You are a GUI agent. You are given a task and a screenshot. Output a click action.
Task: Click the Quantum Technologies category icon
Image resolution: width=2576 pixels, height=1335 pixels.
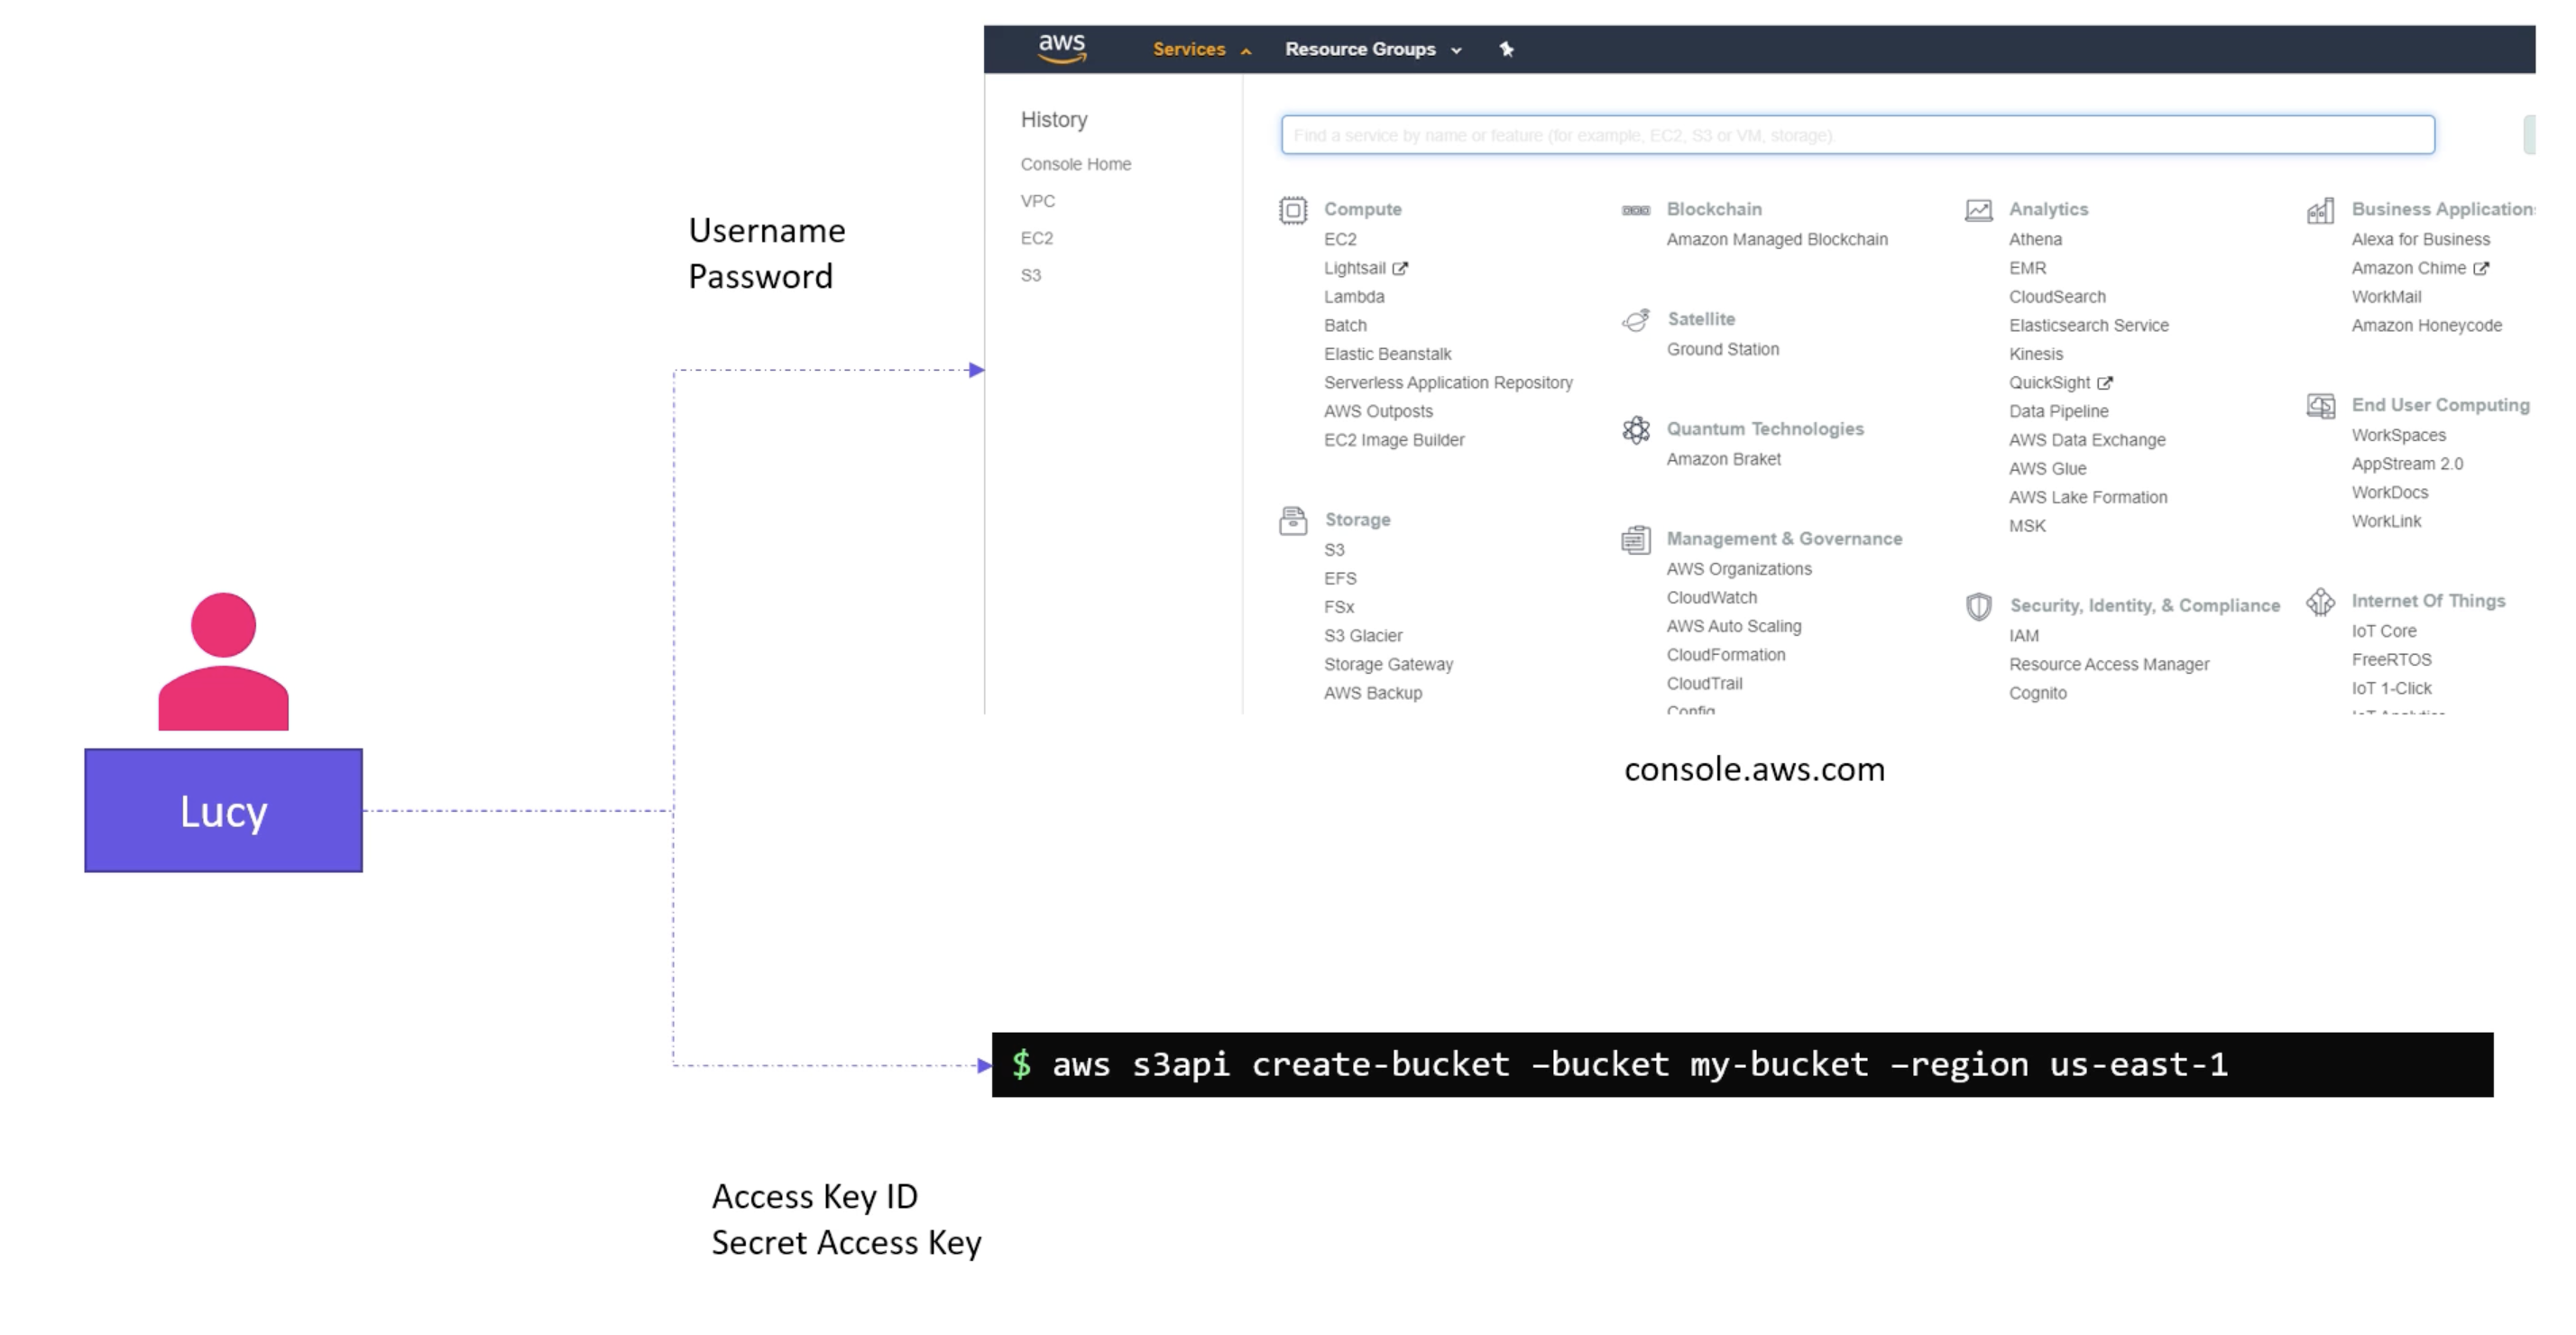[x=1633, y=429]
